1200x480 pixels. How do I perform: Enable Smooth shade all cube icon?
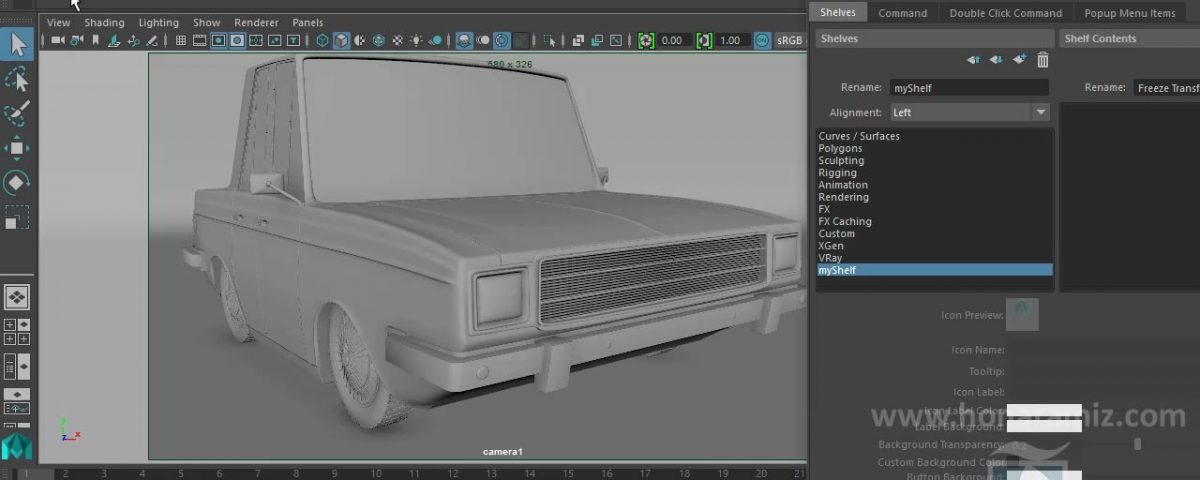341,41
